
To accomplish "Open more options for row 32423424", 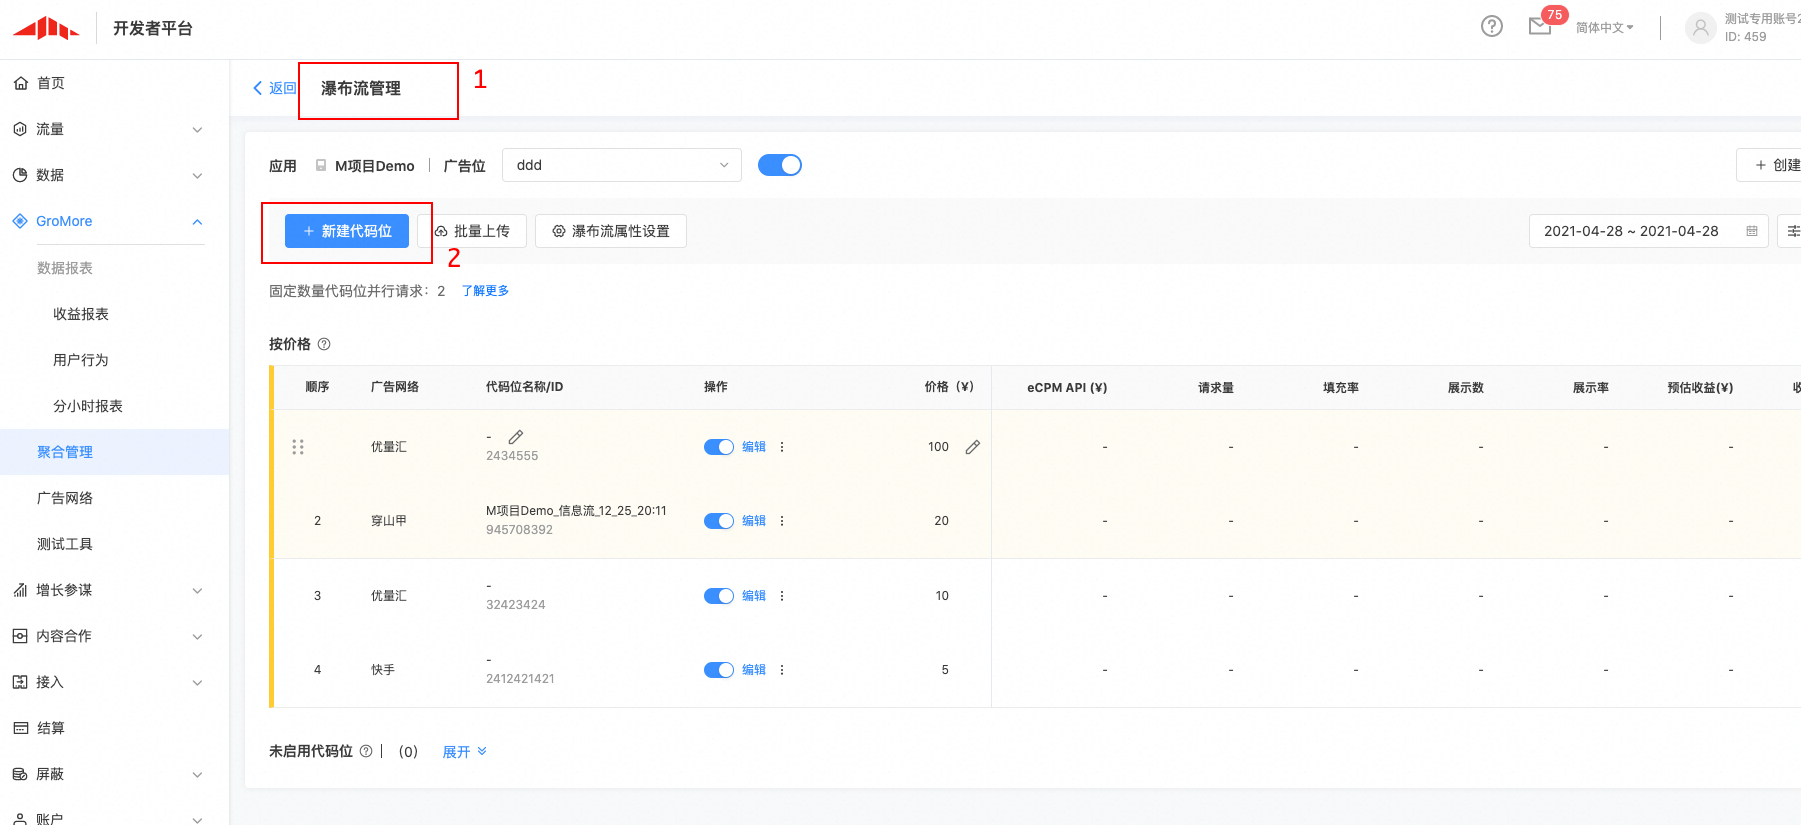I will pyautogui.click(x=782, y=596).
